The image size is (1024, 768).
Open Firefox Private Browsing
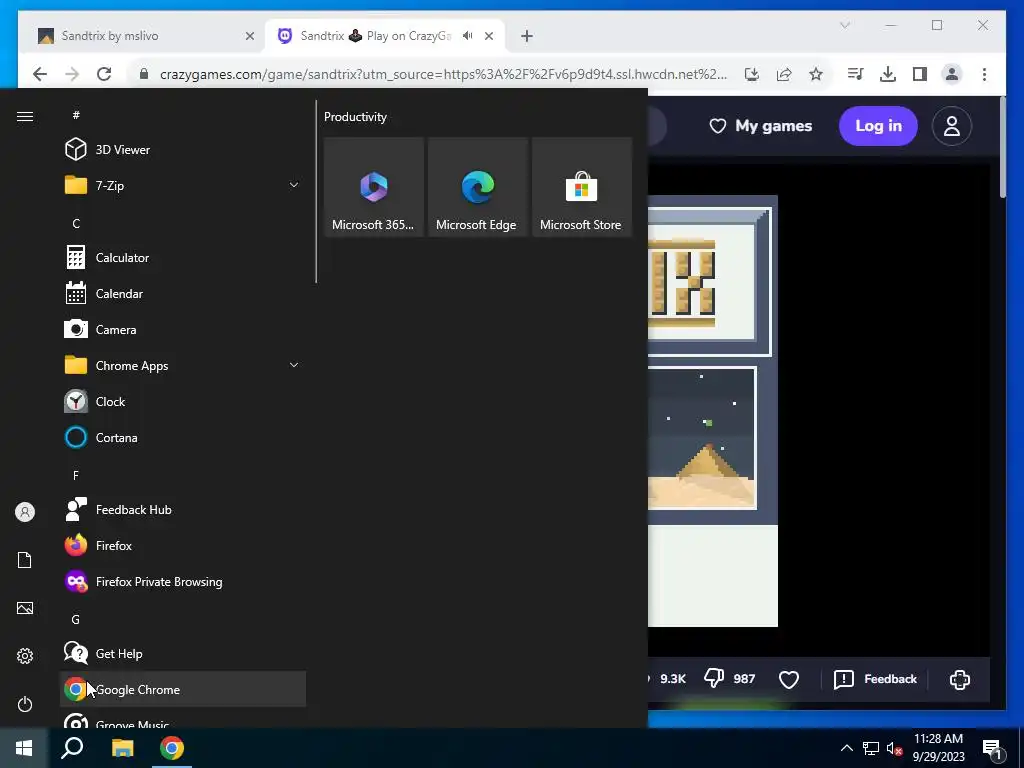pyautogui.click(x=183, y=581)
